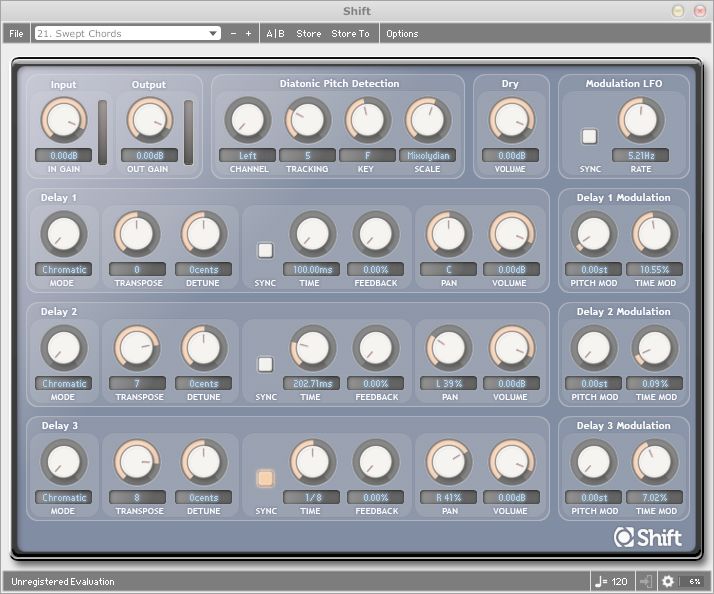Toggle Modulation LFO sync button
714x594 pixels.
pyautogui.click(x=589, y=136)
